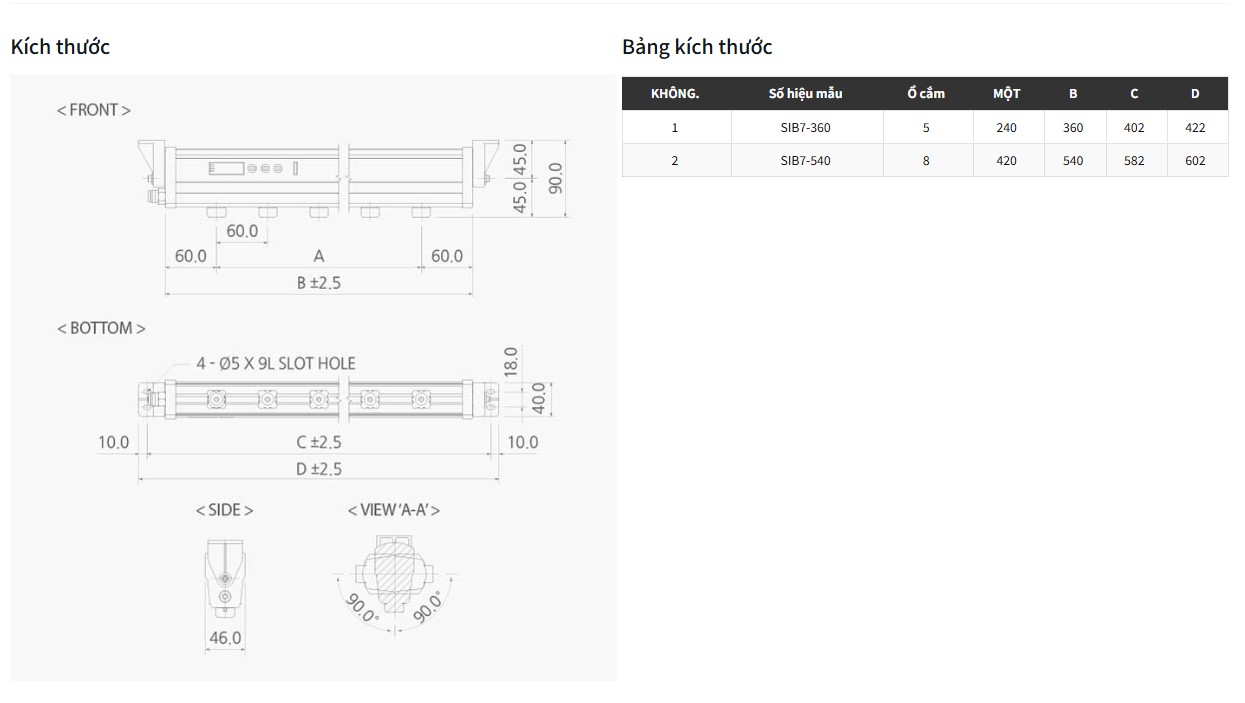Viewport: 1245px width, 703px height.
Task: Click the B ±2.5 dimension label
Action: 319,283
